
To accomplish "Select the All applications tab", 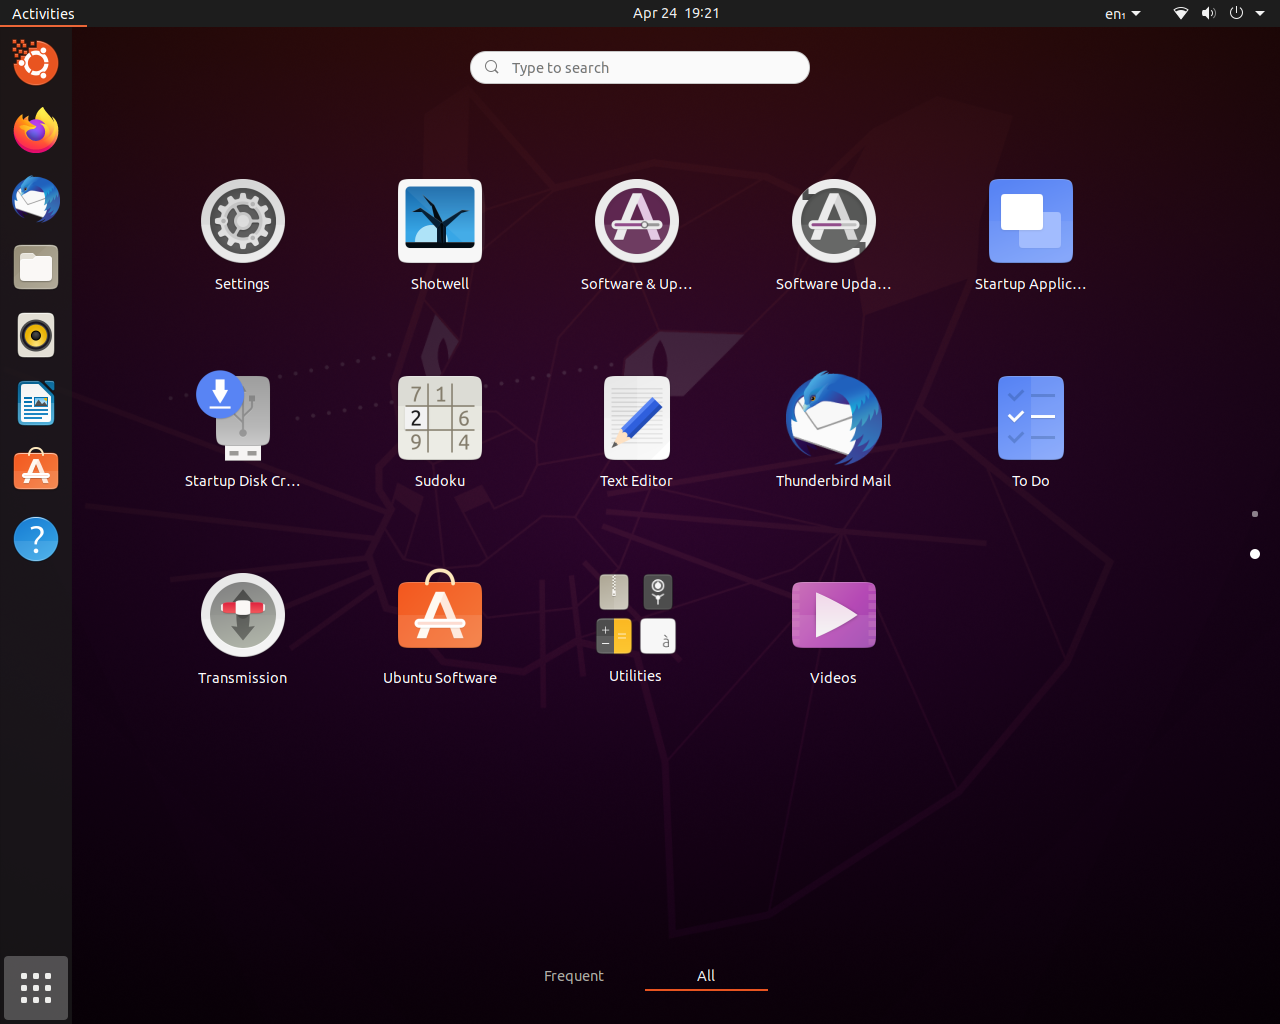I will click(706, 976).
